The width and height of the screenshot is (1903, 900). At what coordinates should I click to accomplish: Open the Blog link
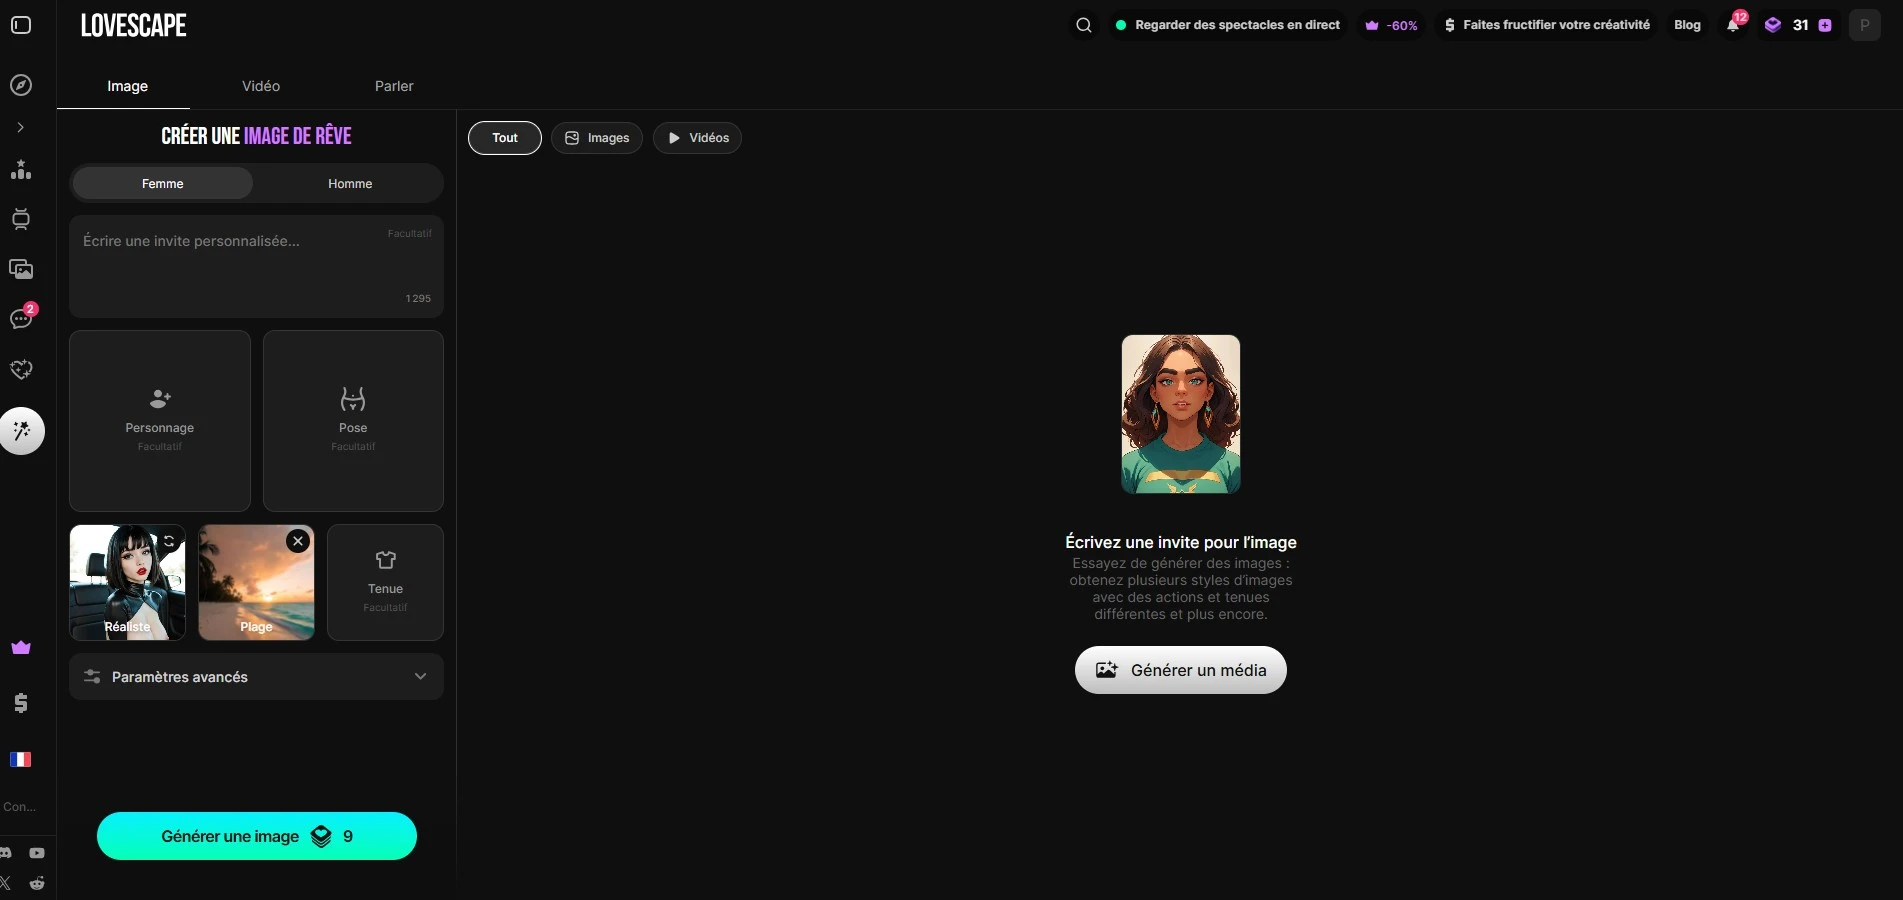[1687, 25]
